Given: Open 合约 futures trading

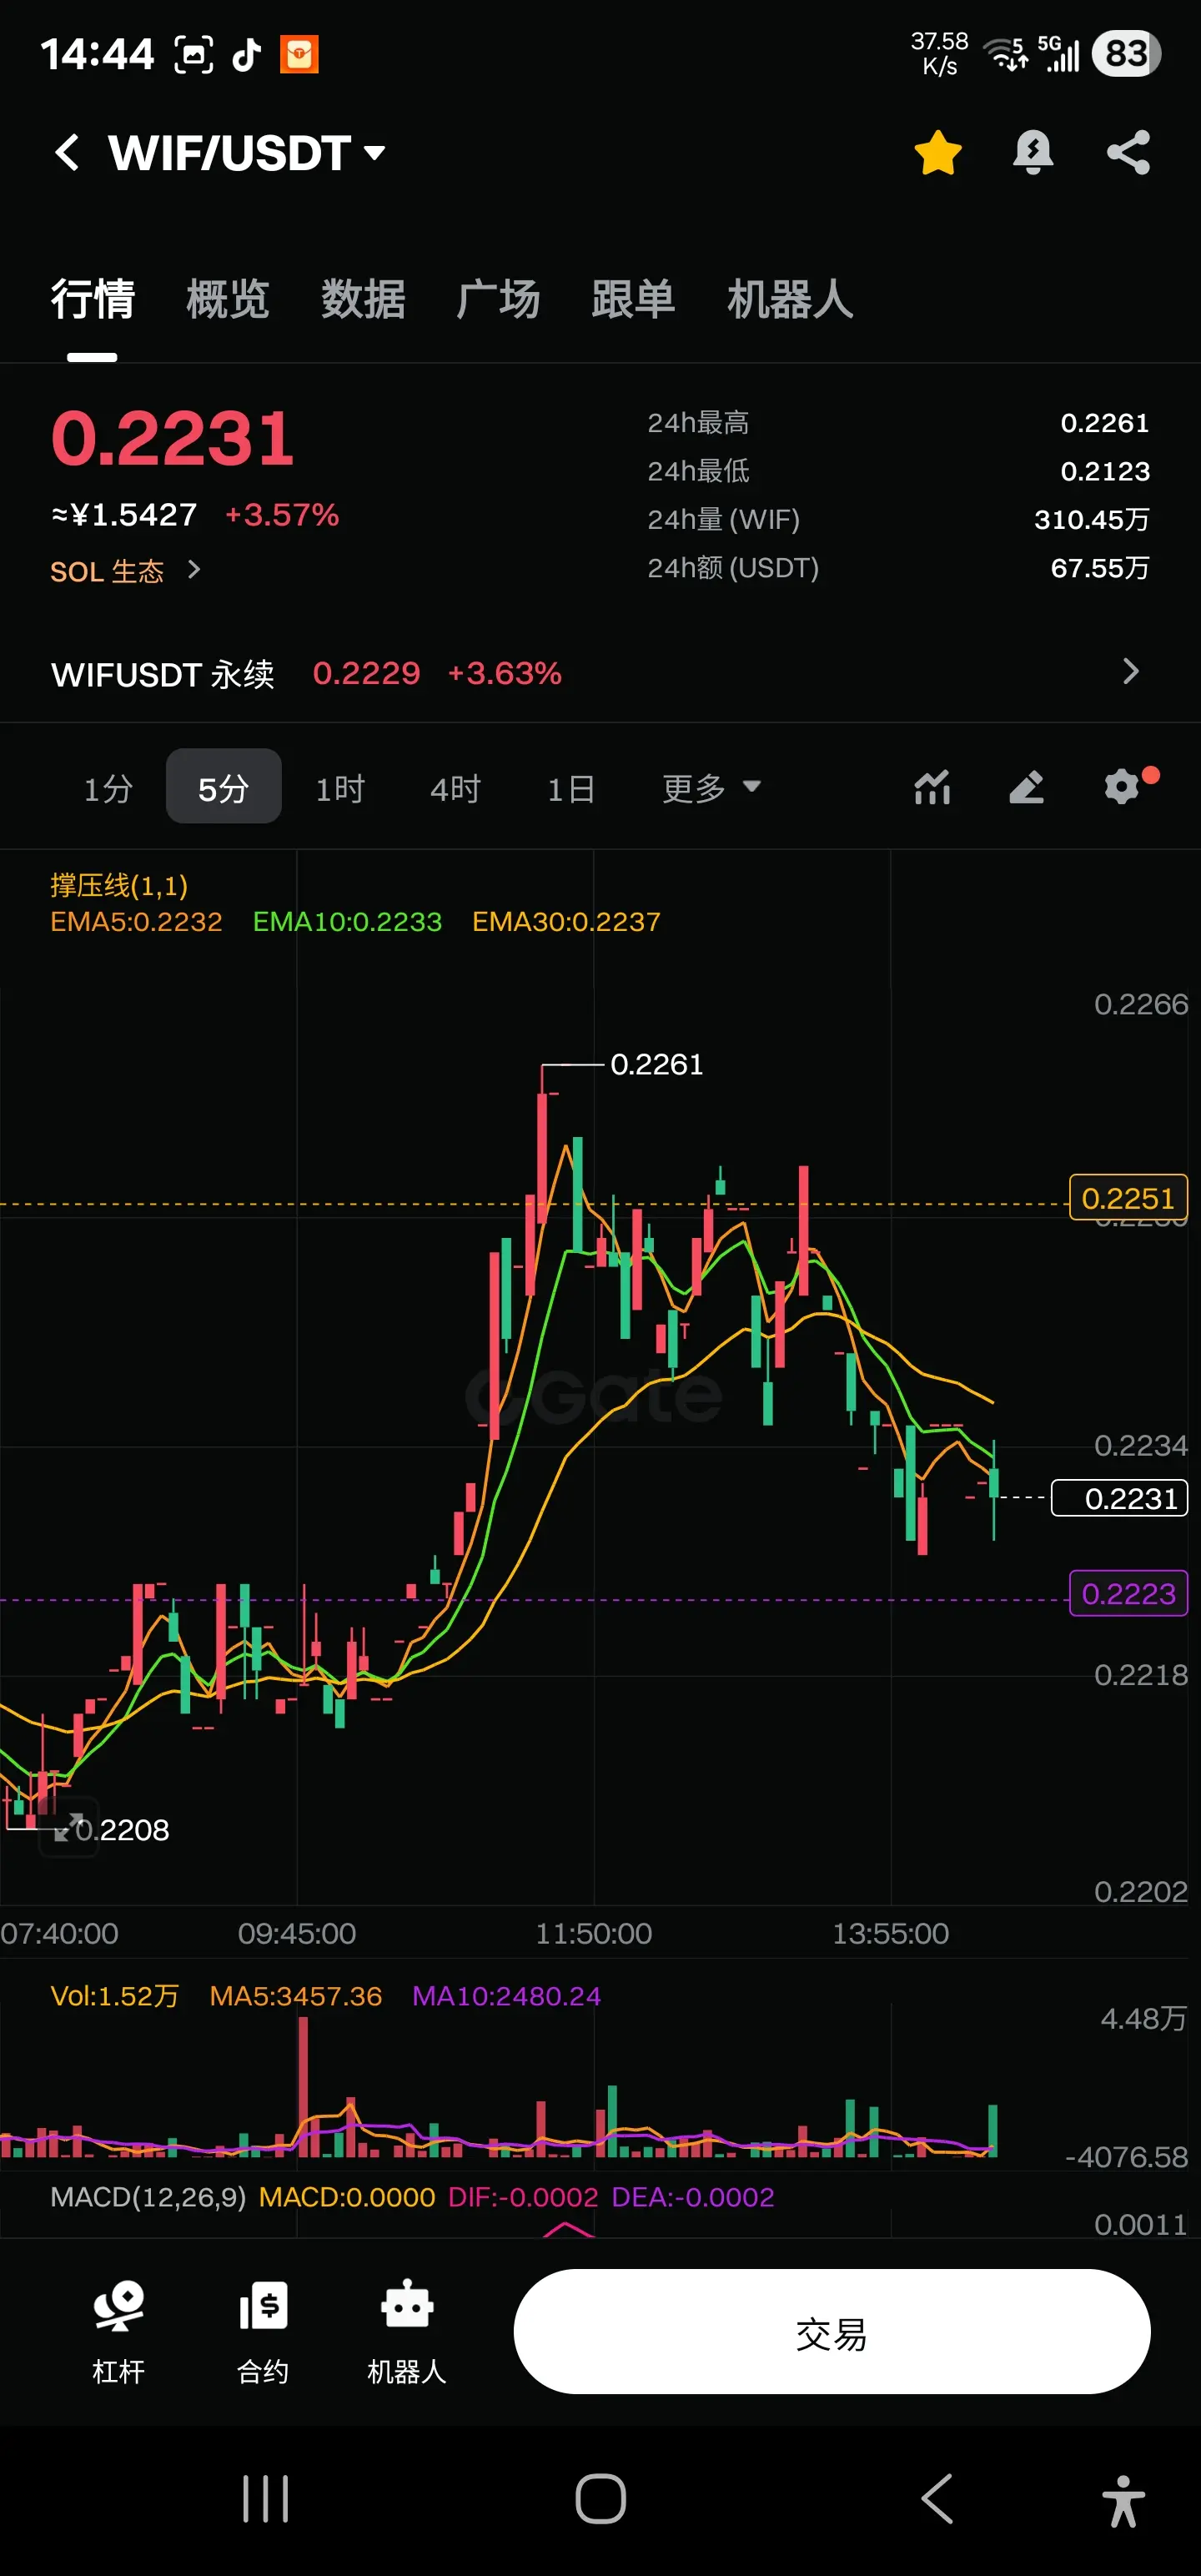Looking at the screenshot, I should [263, 2332].
